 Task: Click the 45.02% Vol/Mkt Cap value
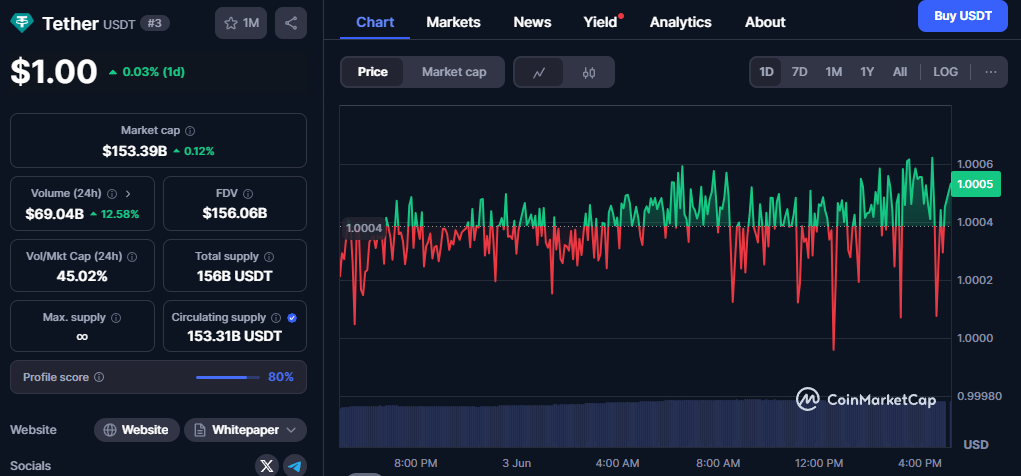82,276
